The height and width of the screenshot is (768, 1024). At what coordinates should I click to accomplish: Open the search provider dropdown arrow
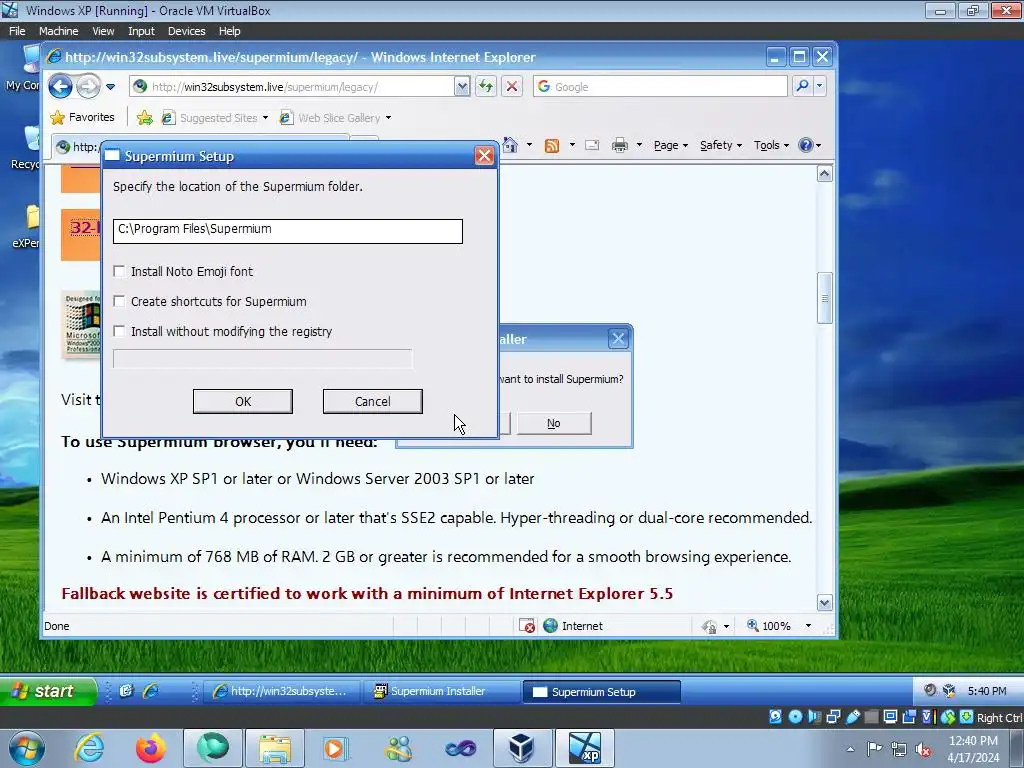coord(820,86)
